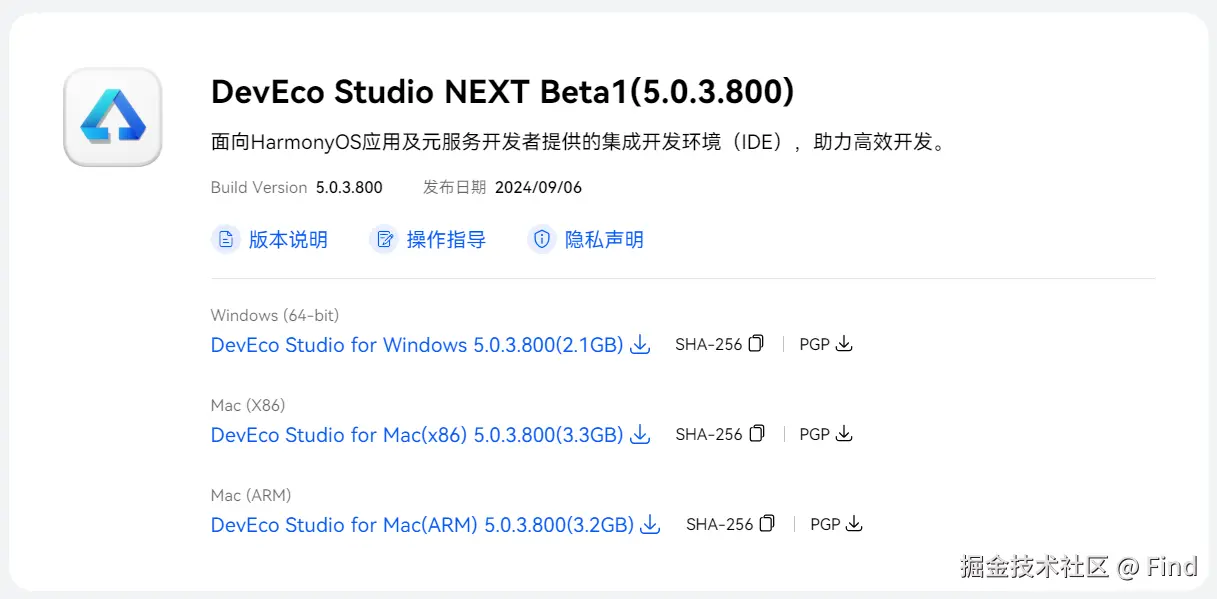
Task: Click the Mac (ARM) heading
Action: (x=251, y=495)
